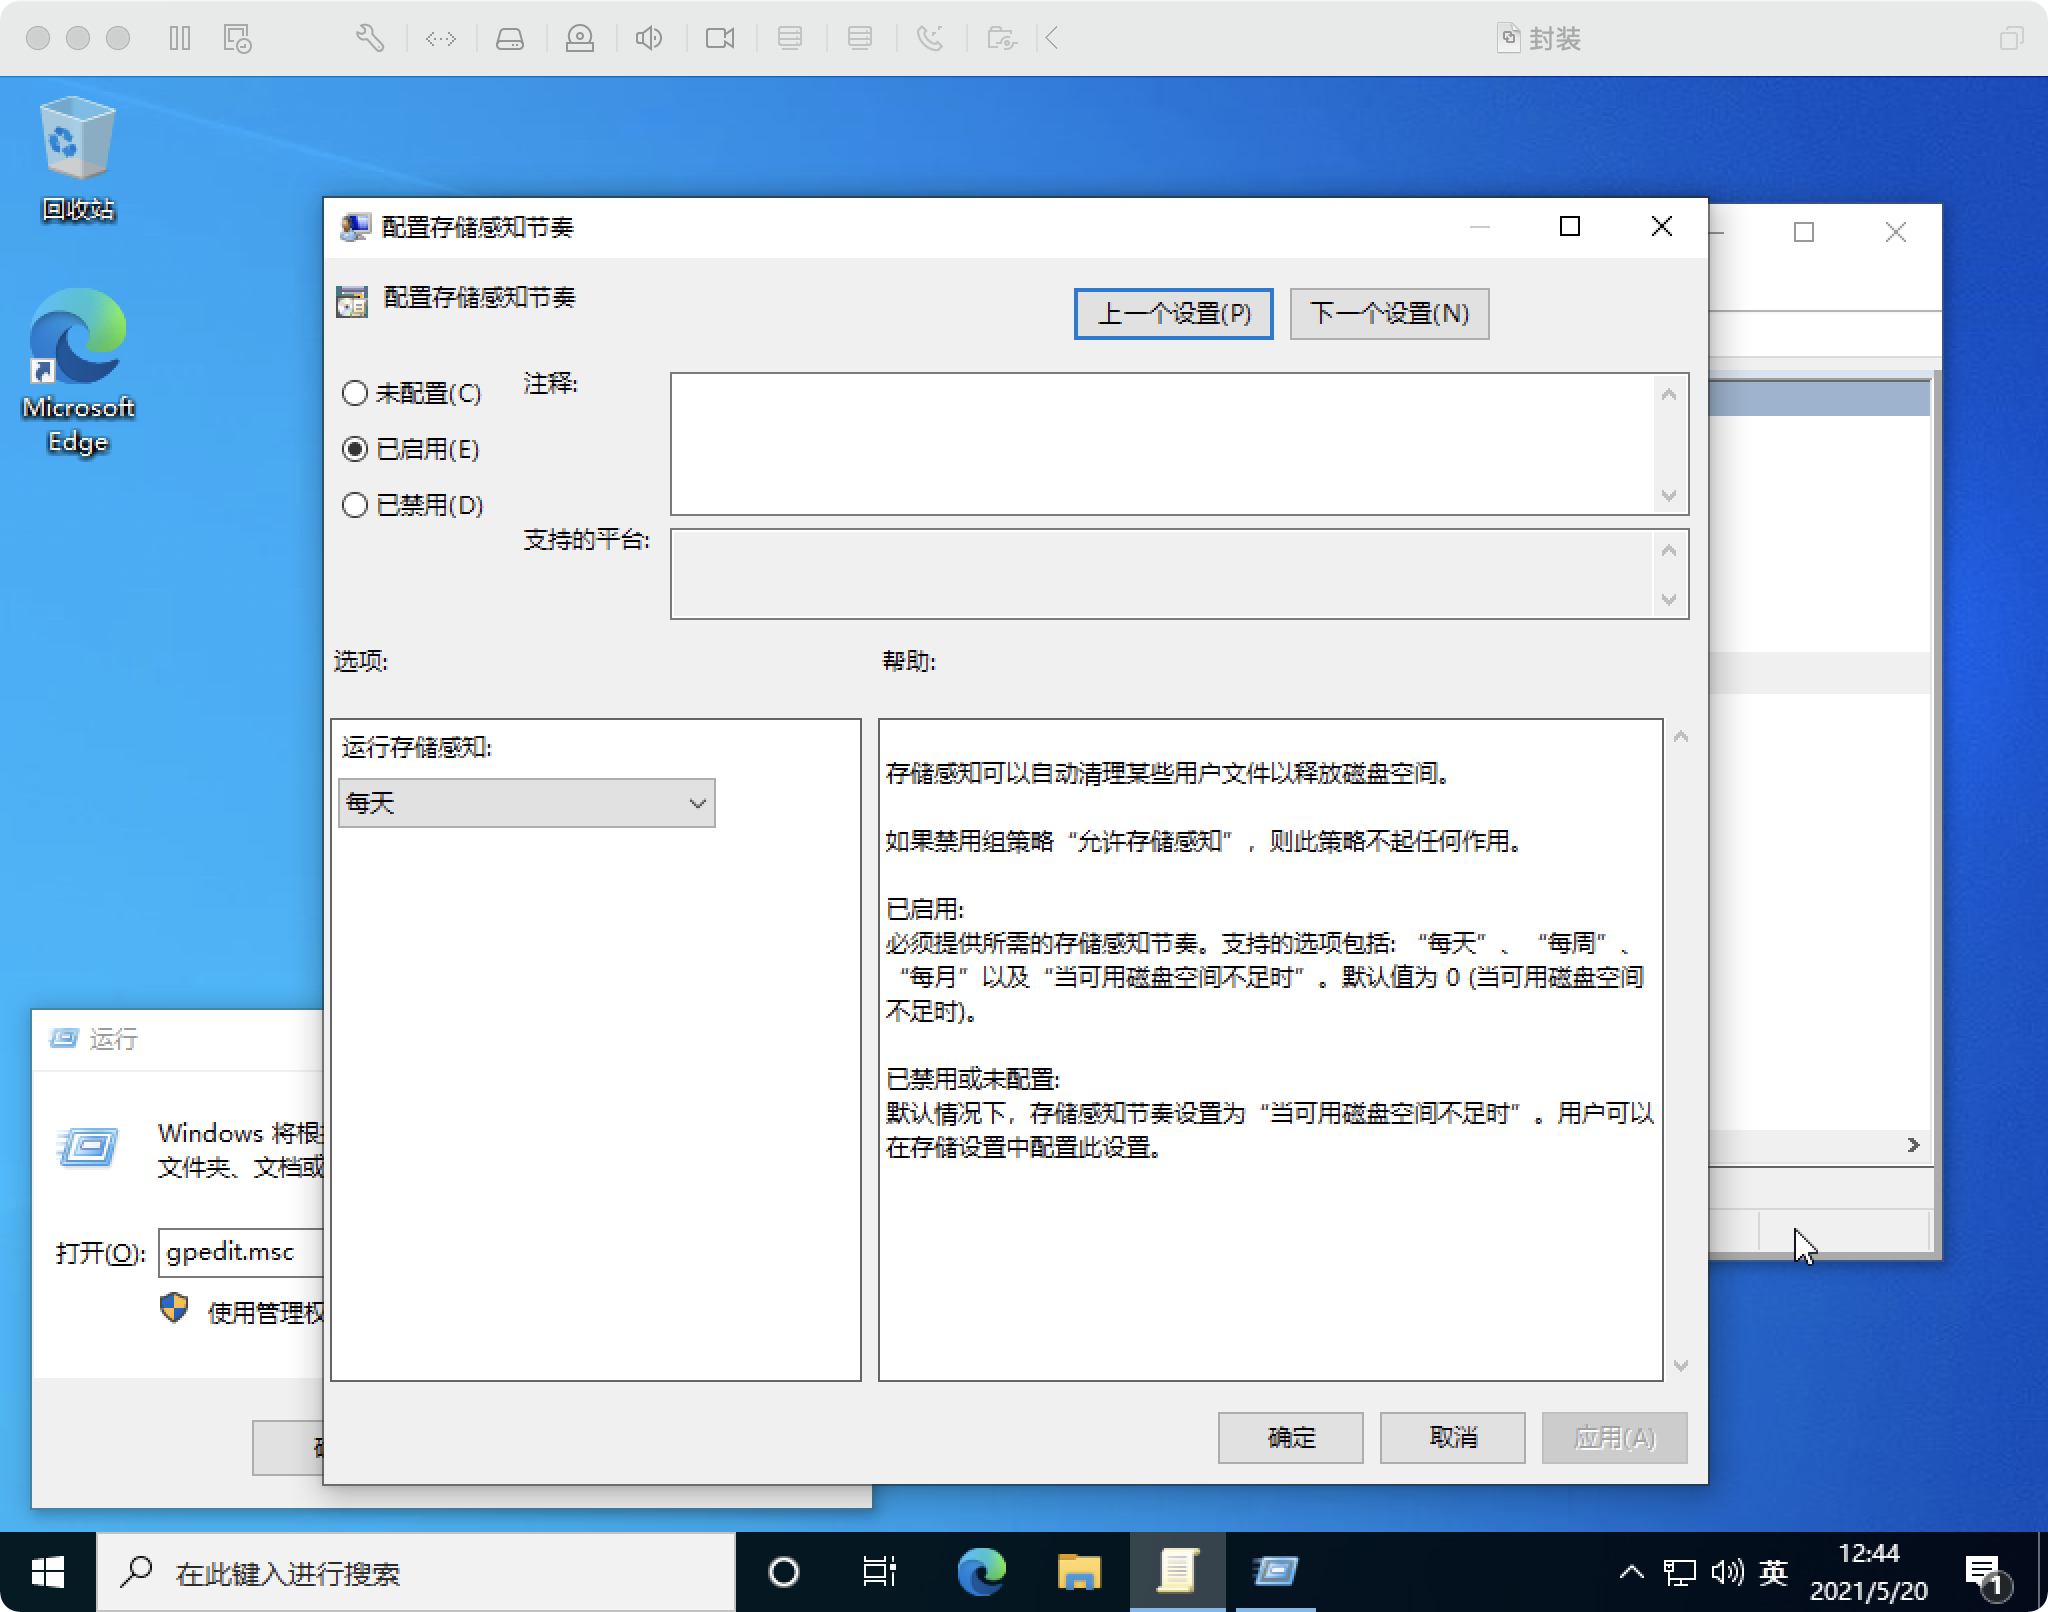This screenshot has width=2048, height=1612.
Task: Open Task View on the taskbar
Action: 879,1572
